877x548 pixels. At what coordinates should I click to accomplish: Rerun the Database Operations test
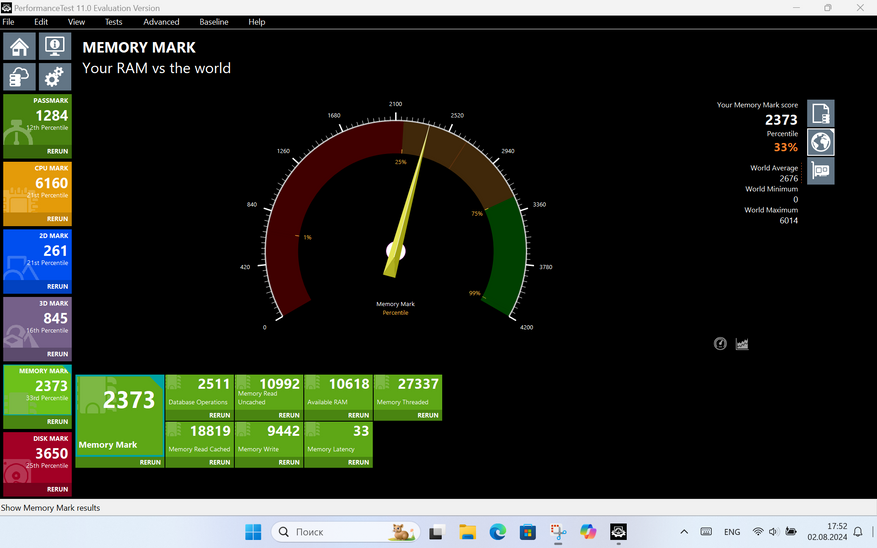(219, 415)
